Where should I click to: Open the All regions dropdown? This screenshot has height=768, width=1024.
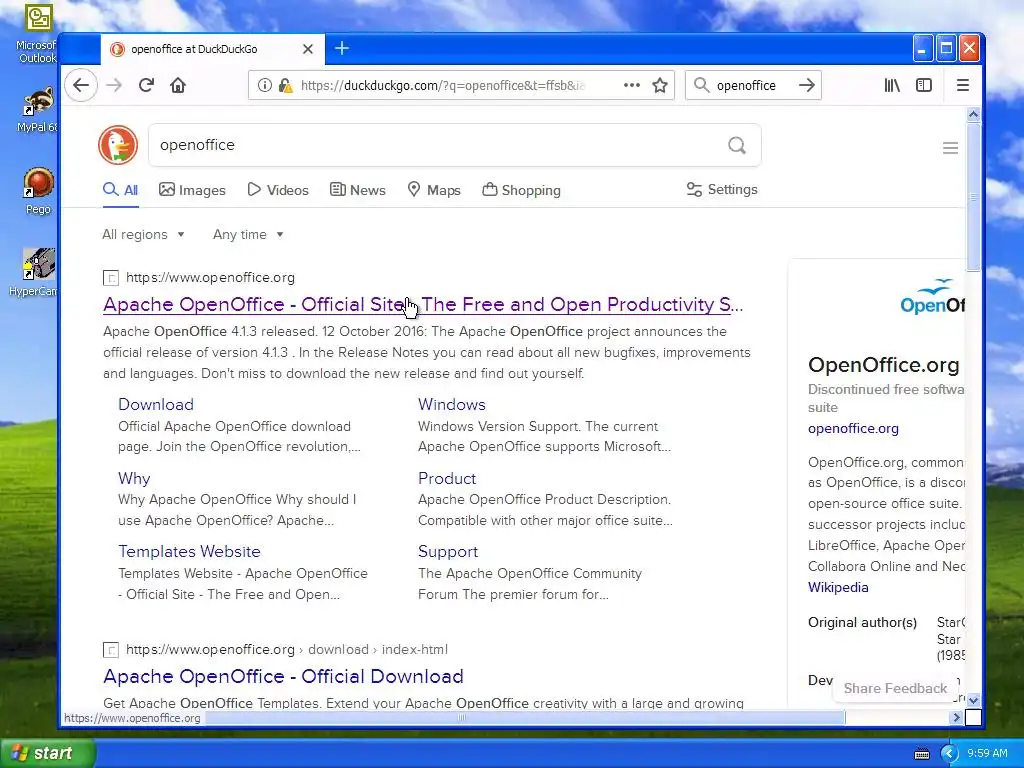(143, 234)
